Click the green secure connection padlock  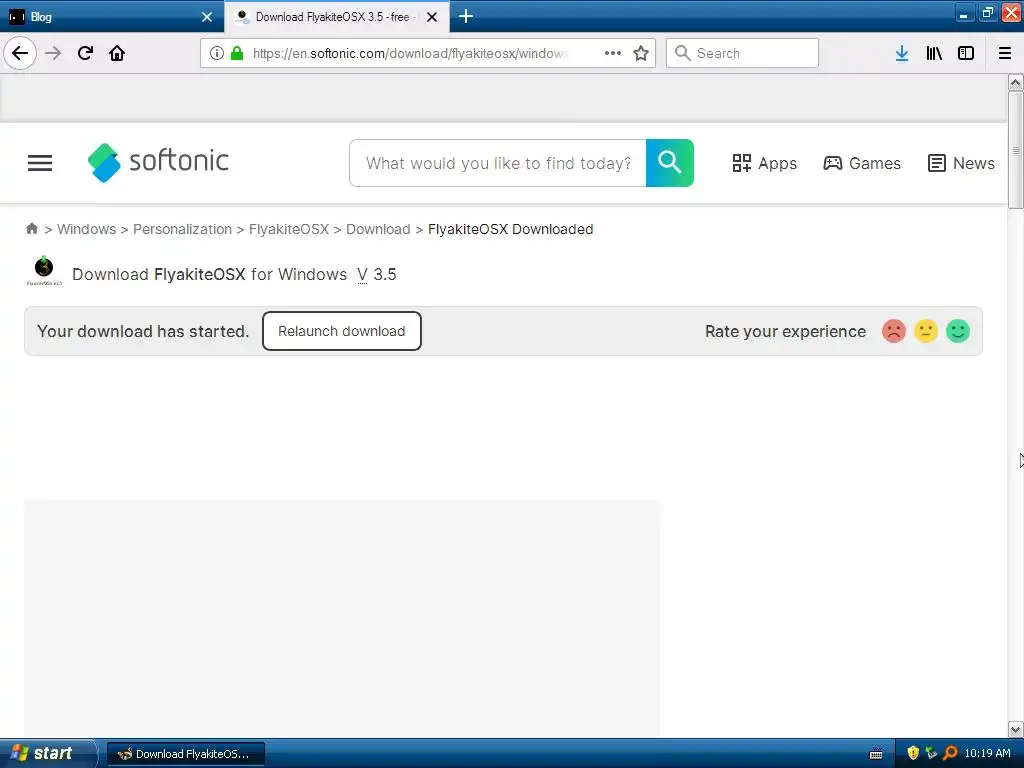[x=237, y=53]
